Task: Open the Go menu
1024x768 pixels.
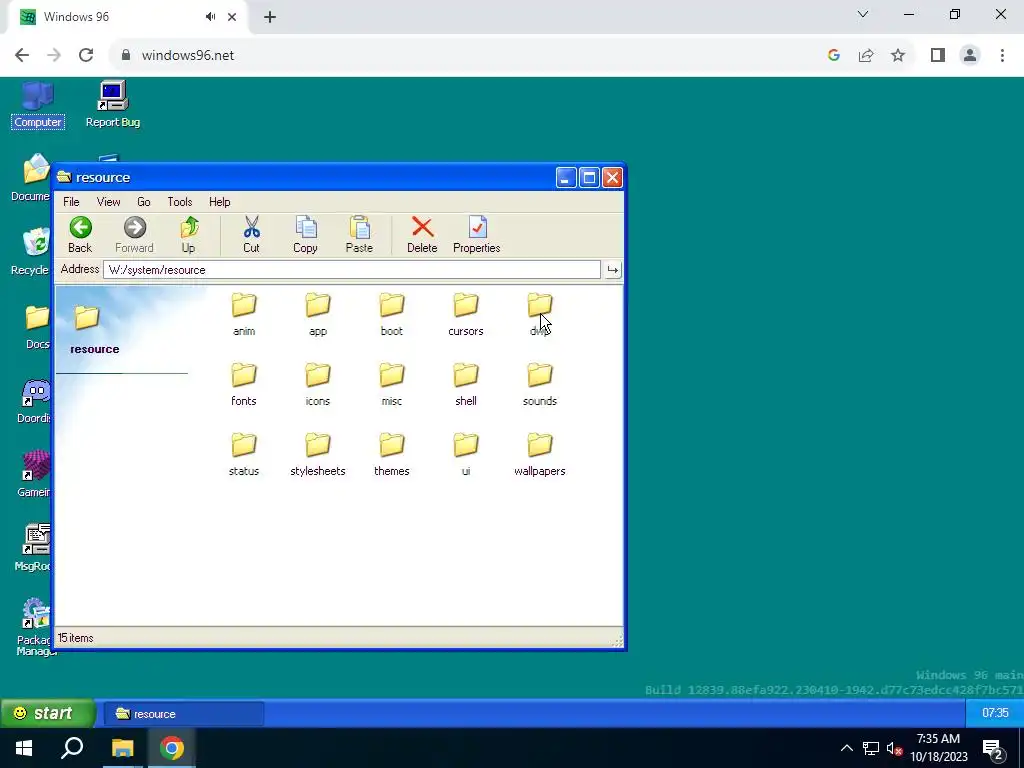Action: pos(144,202)
